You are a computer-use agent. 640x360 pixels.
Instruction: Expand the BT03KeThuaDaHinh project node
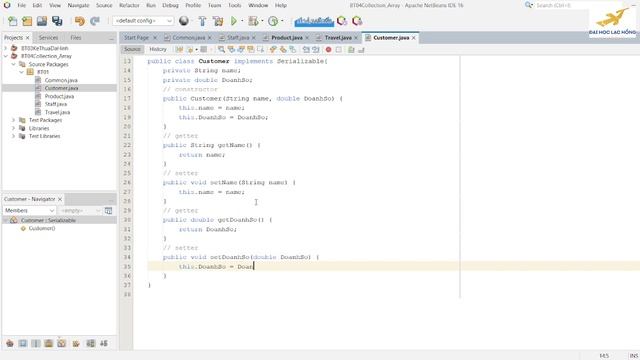(6, 48)
